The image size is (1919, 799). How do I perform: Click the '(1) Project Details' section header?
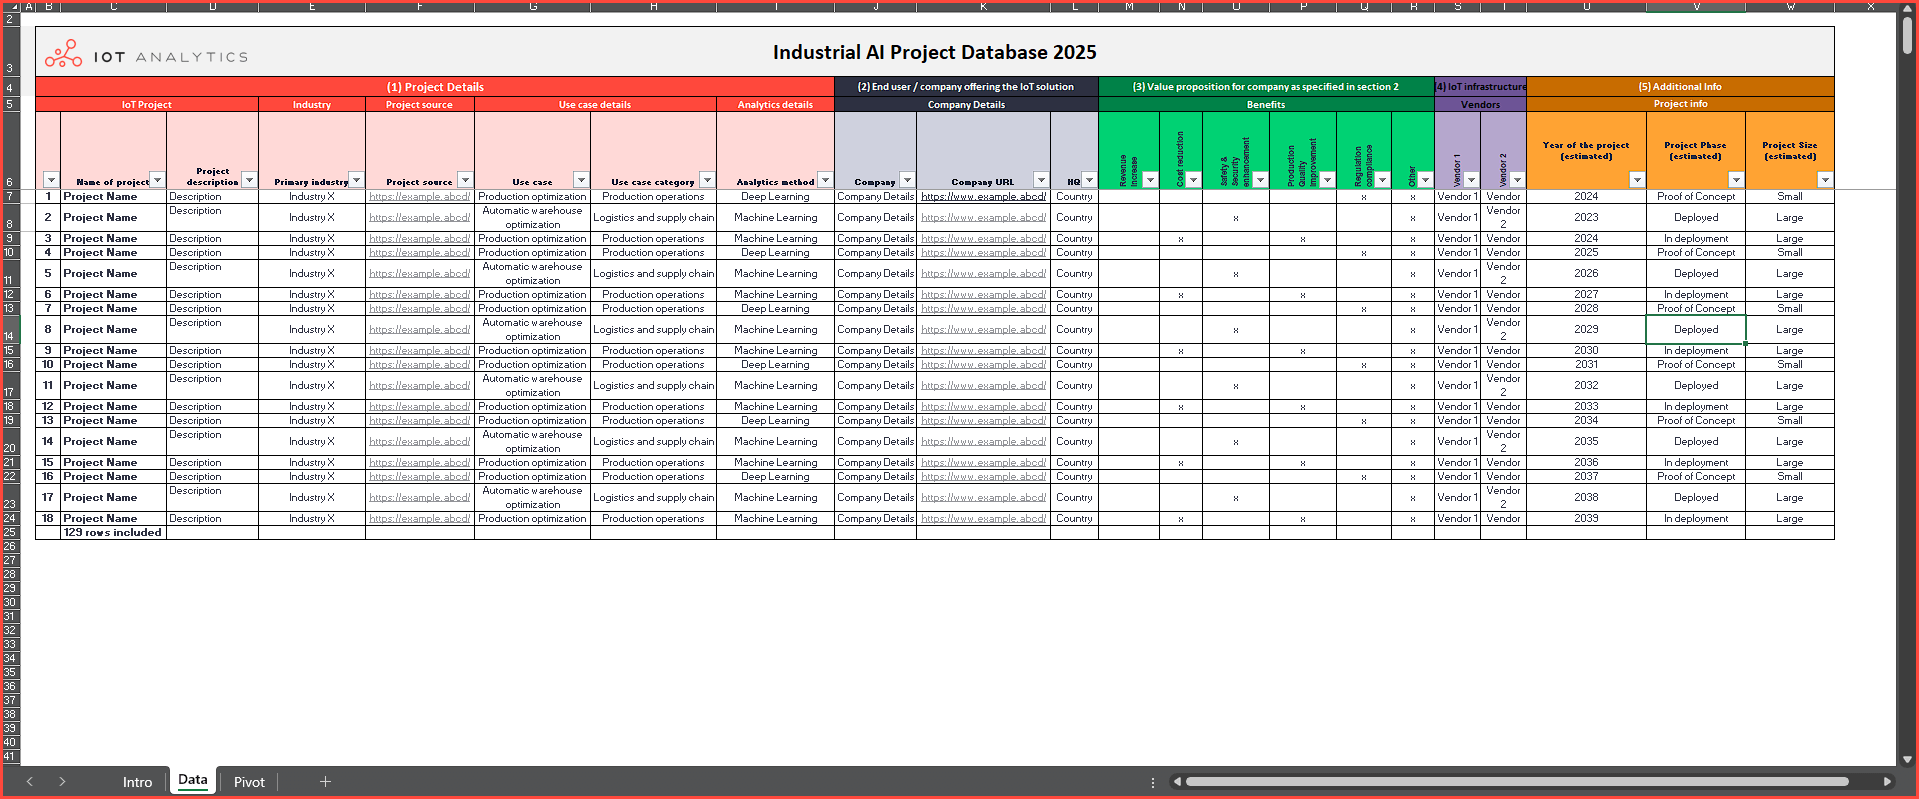[435, 87]
